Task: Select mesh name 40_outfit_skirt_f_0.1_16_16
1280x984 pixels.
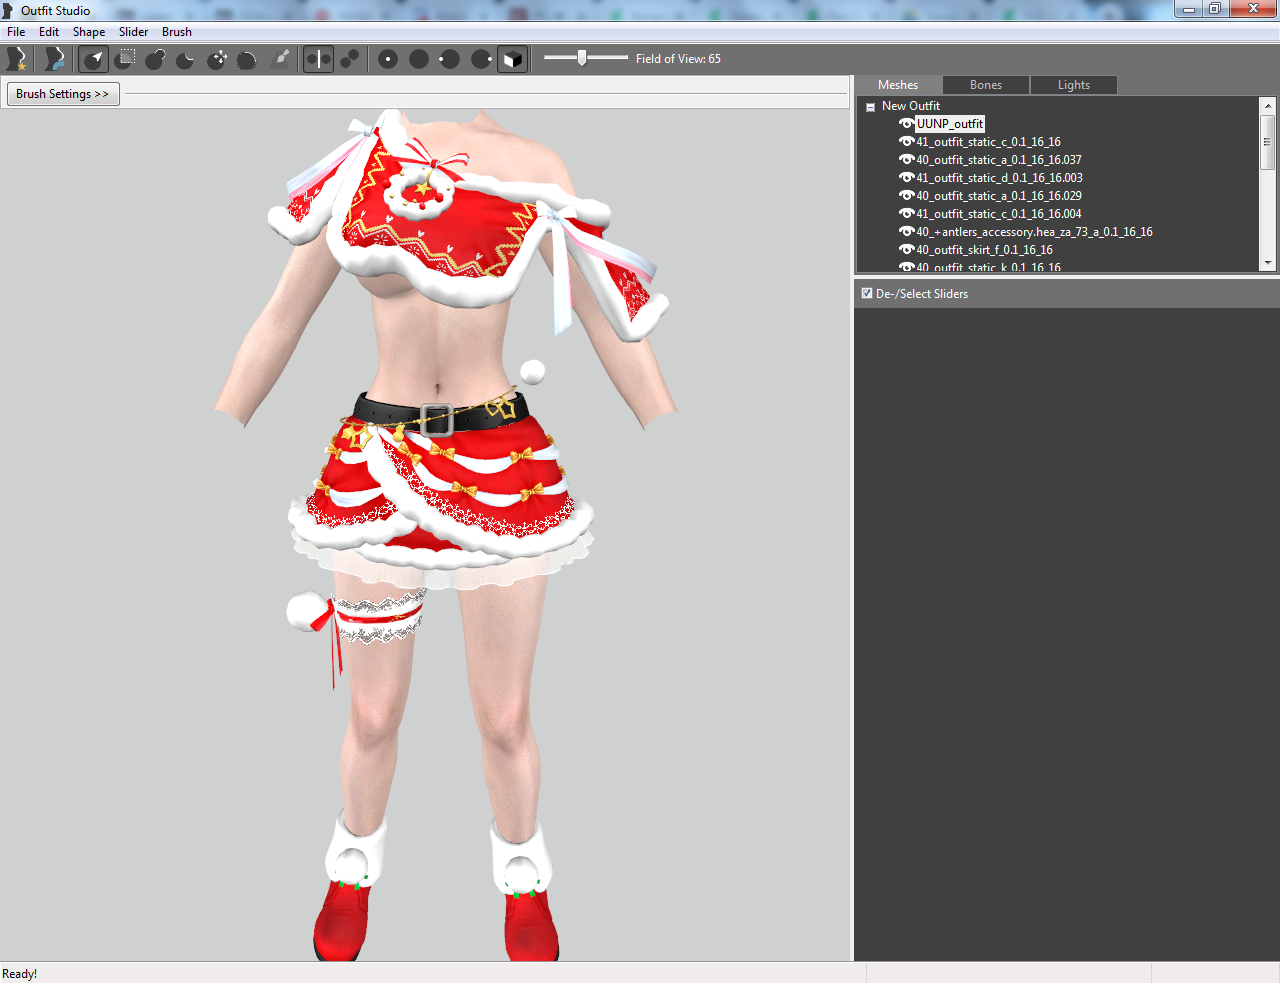Action: [984, 250]
